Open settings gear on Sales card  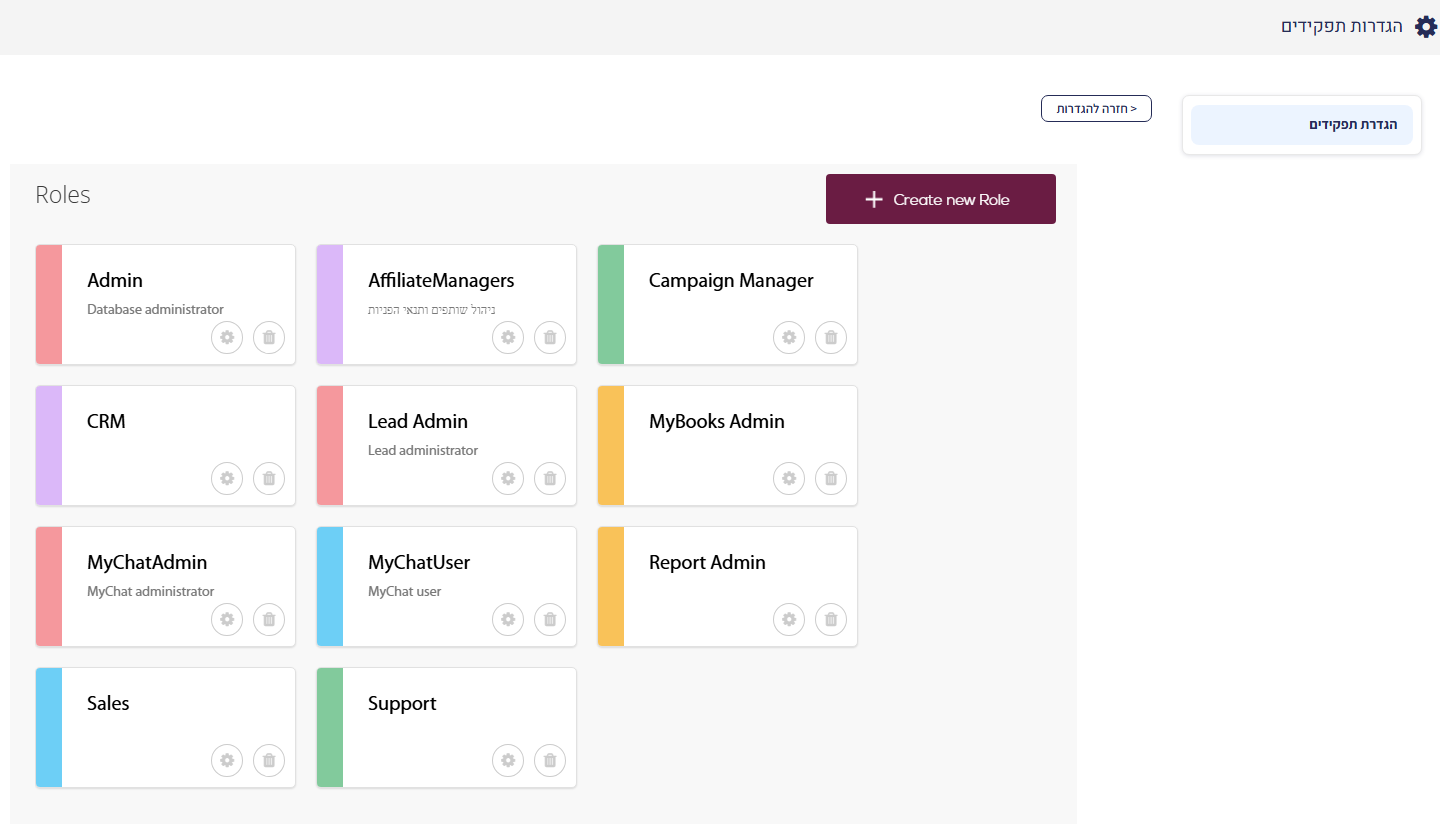(x=227, y=761)
